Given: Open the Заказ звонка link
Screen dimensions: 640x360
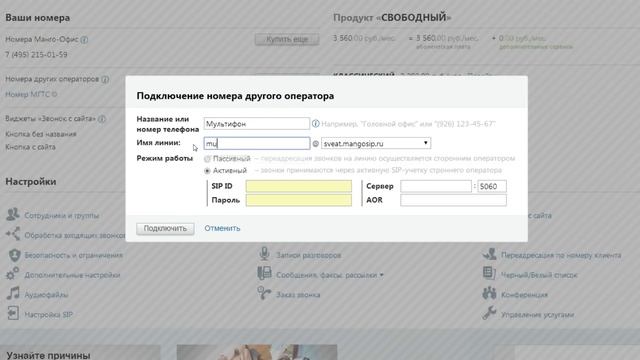Looking at the screenshot, I should coord(298,295).
